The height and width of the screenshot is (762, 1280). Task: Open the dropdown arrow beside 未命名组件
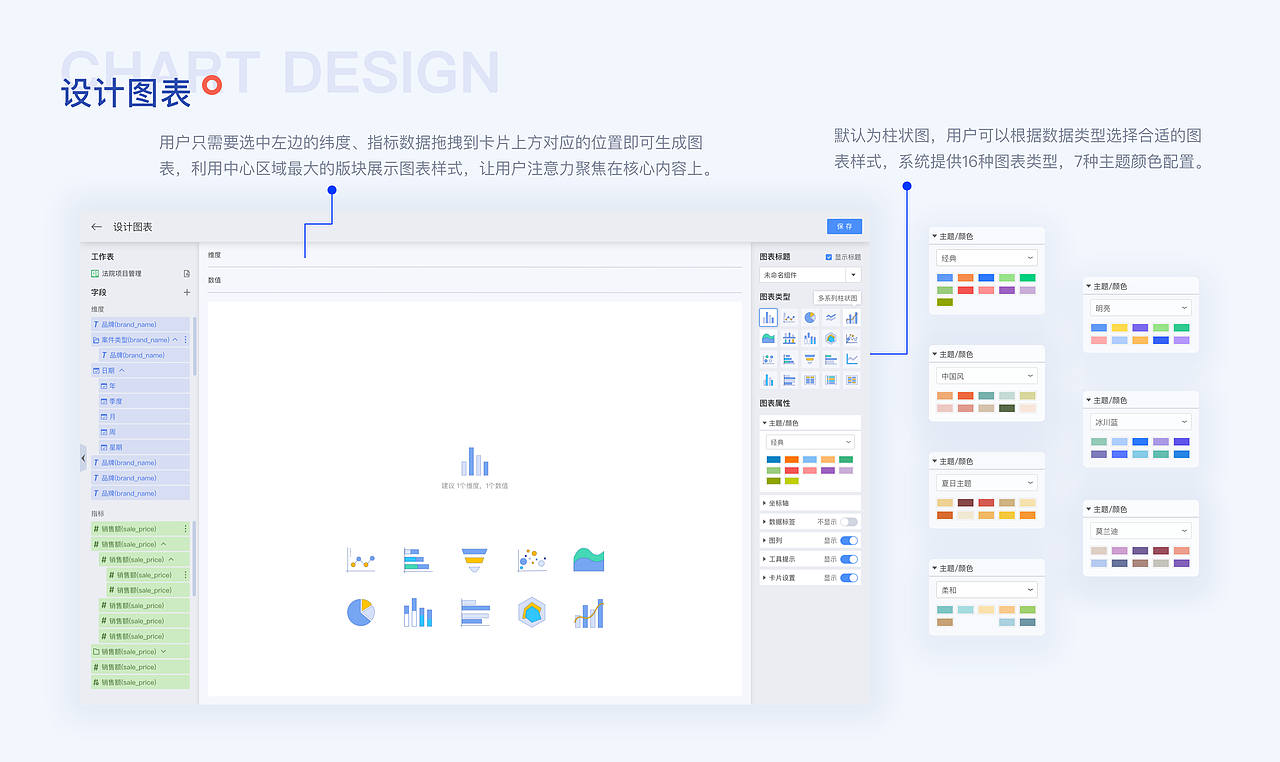(853, 274)
